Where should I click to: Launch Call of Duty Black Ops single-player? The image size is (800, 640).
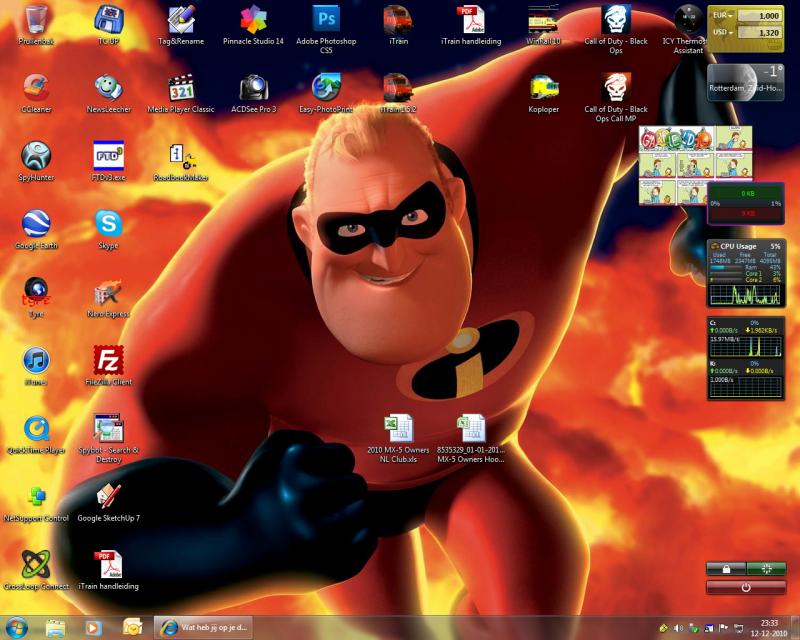tap(616, 29)
